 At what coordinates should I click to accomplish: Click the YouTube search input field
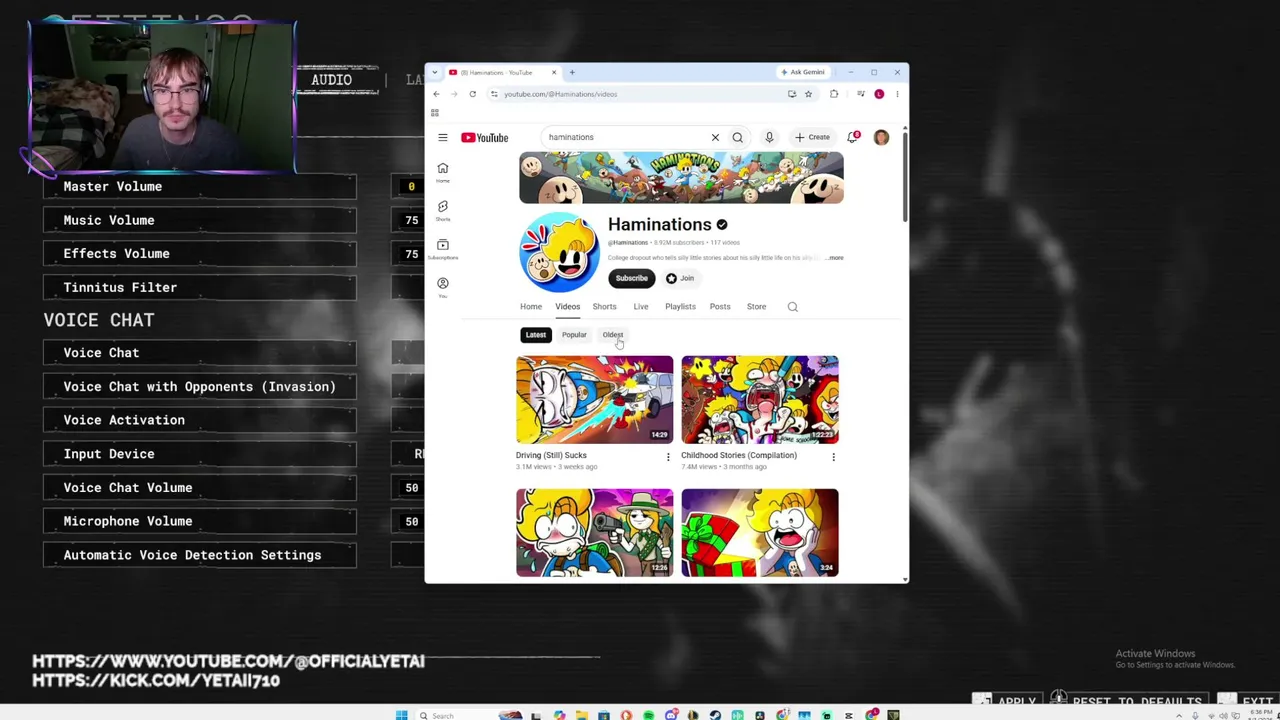[625, 137]
